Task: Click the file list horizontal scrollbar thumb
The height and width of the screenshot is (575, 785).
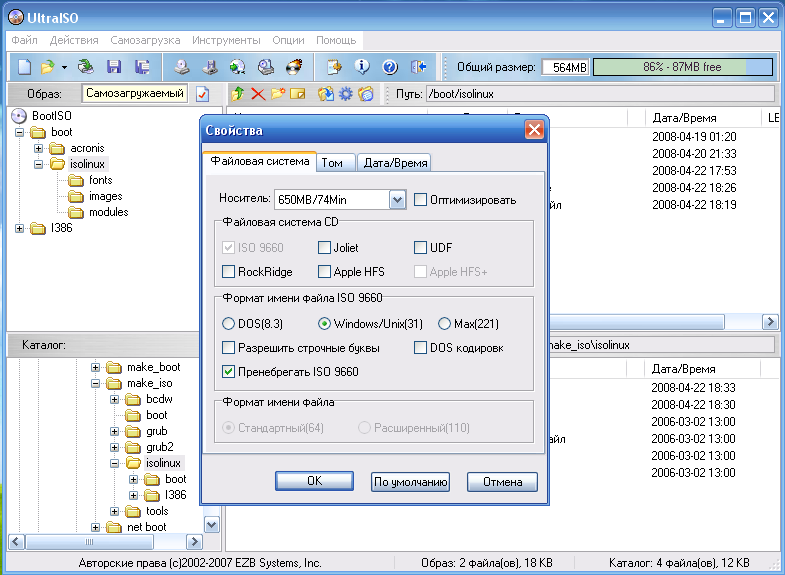Action: tap(637, 322)
